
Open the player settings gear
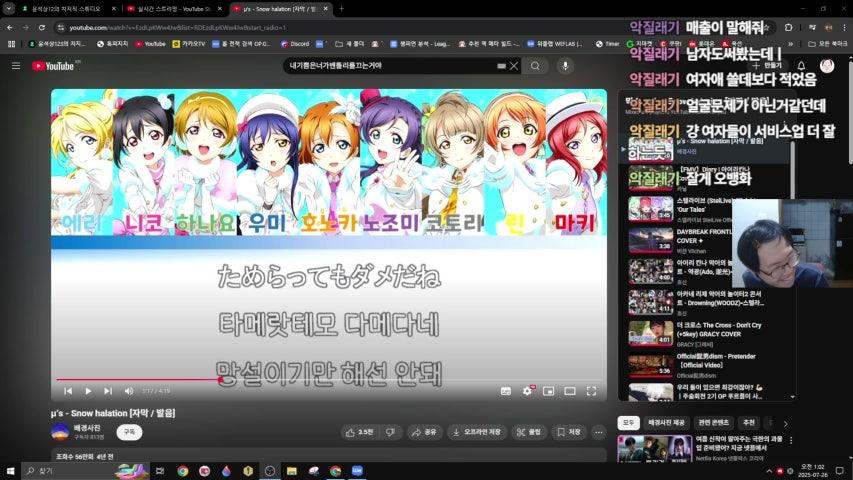tap(527, 391)
